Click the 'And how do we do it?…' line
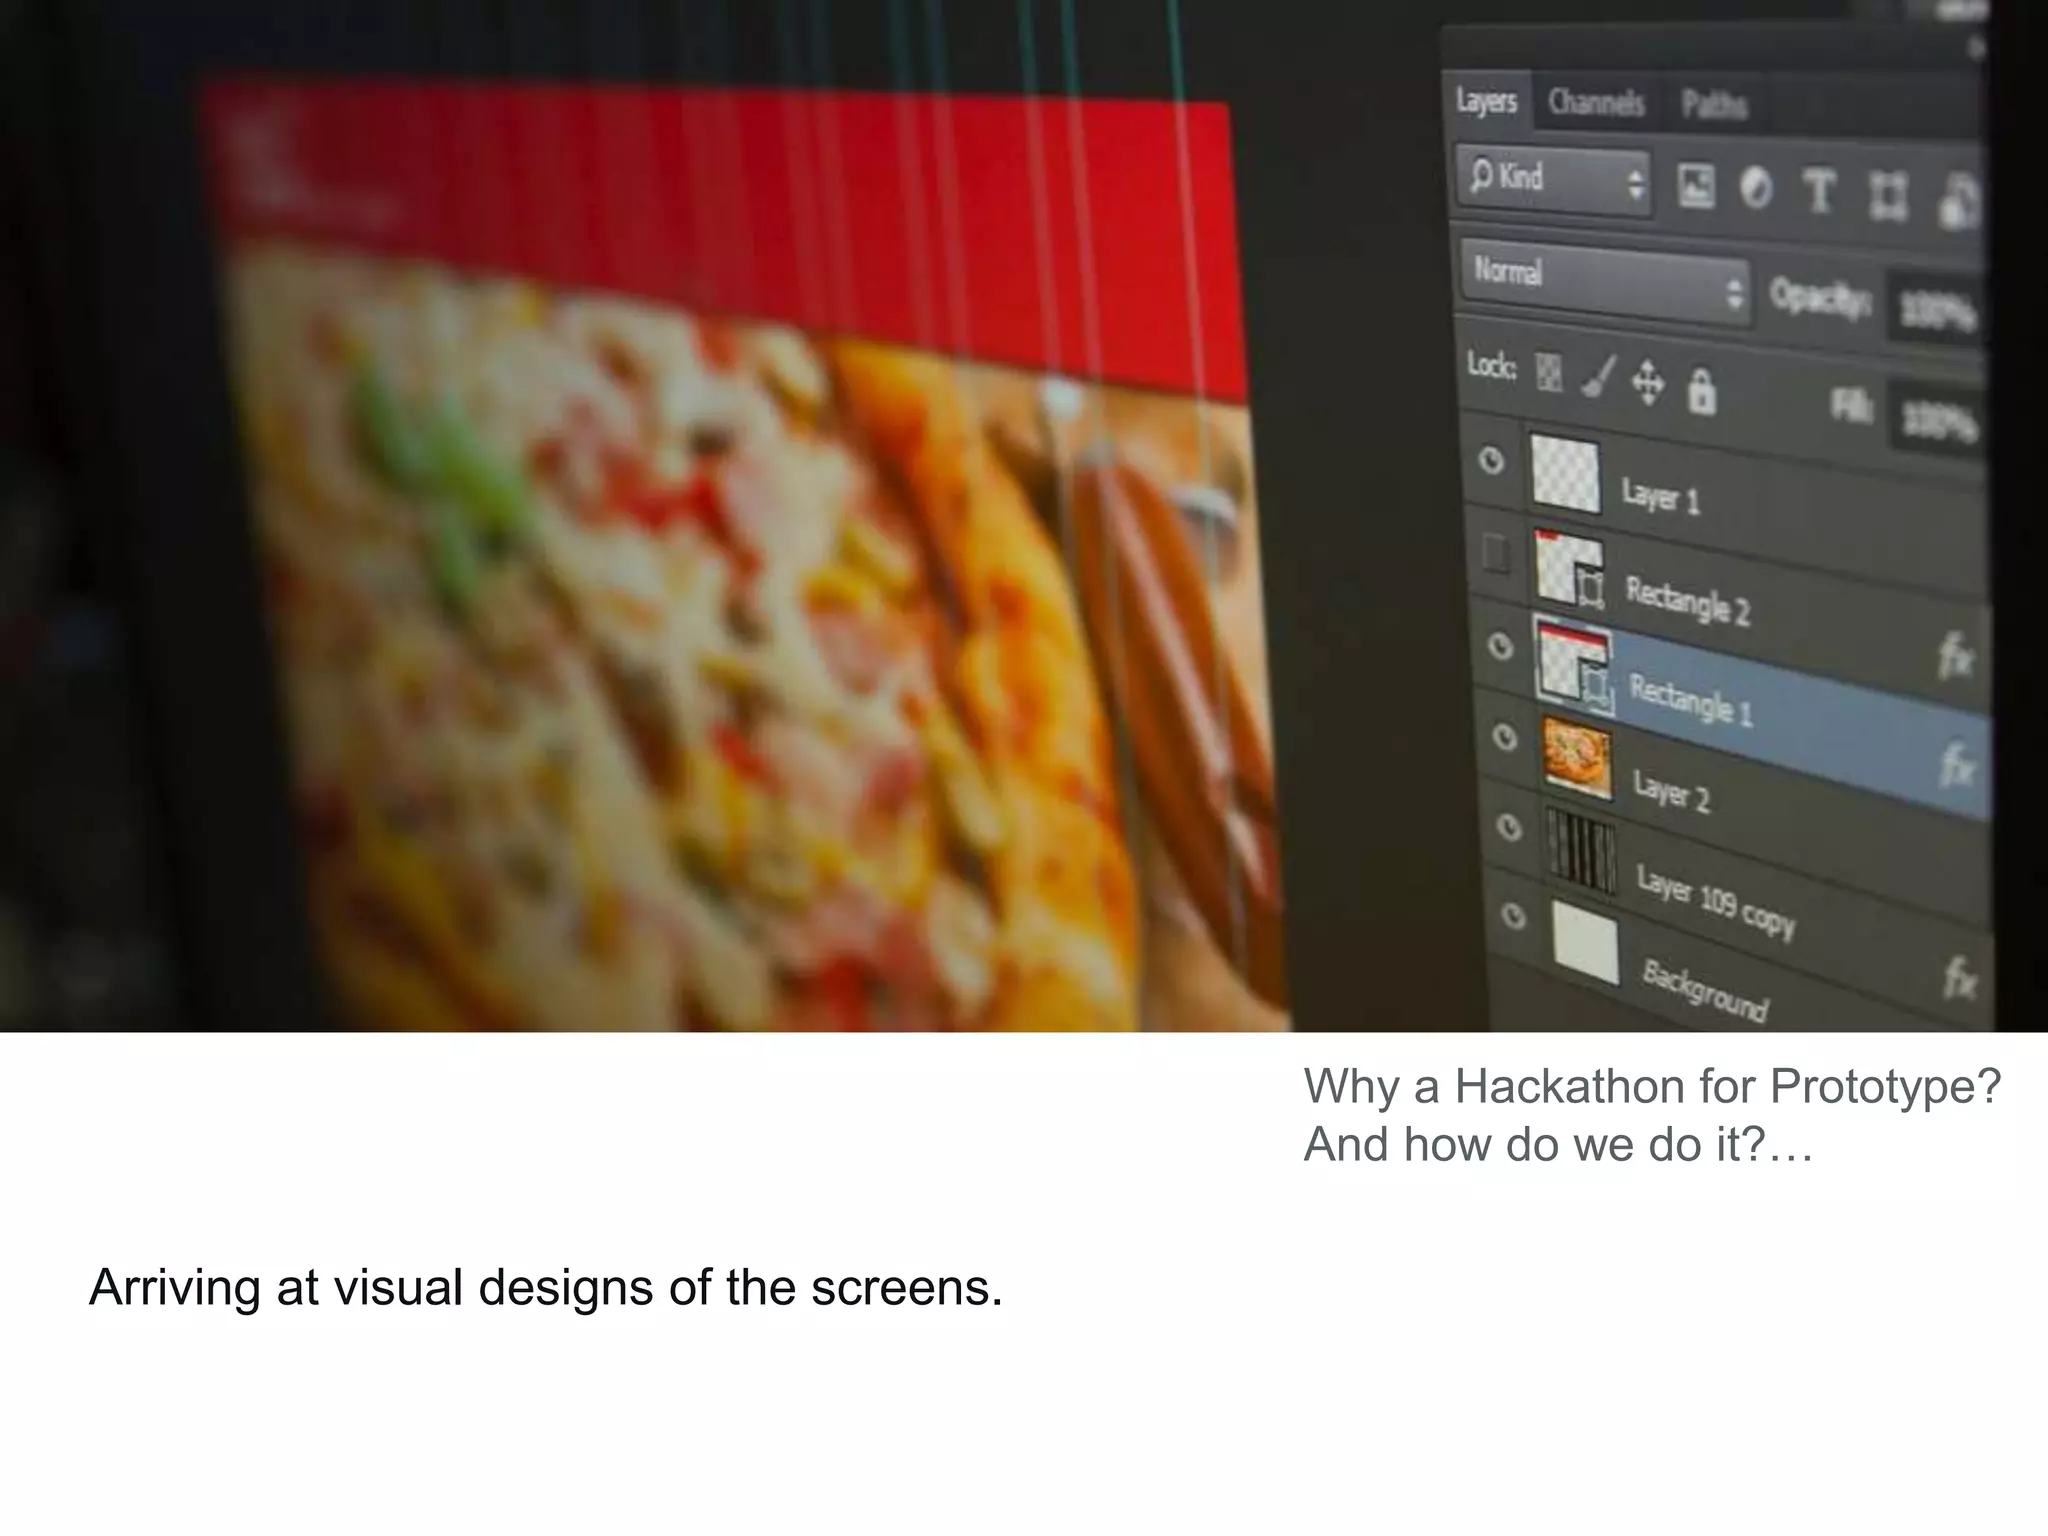Image resolution: width=2048 pixels, height=1536 pixels. coord(1558,1145)
